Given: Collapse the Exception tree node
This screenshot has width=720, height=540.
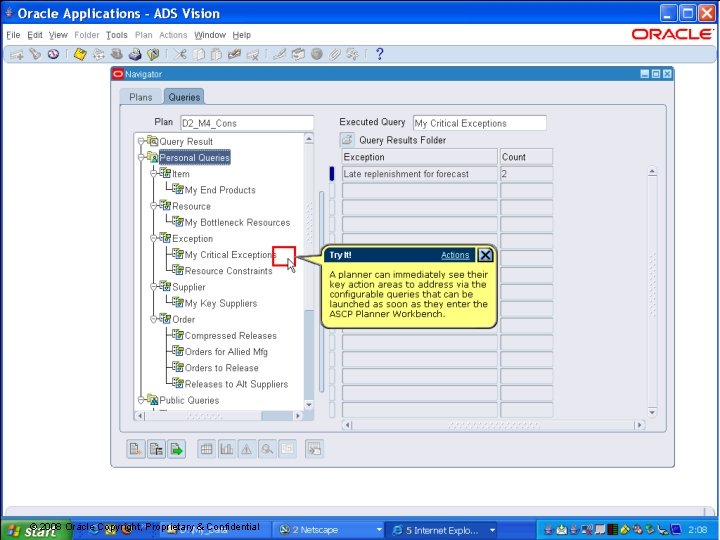Looking at the screenshot, I should point(154,238).
